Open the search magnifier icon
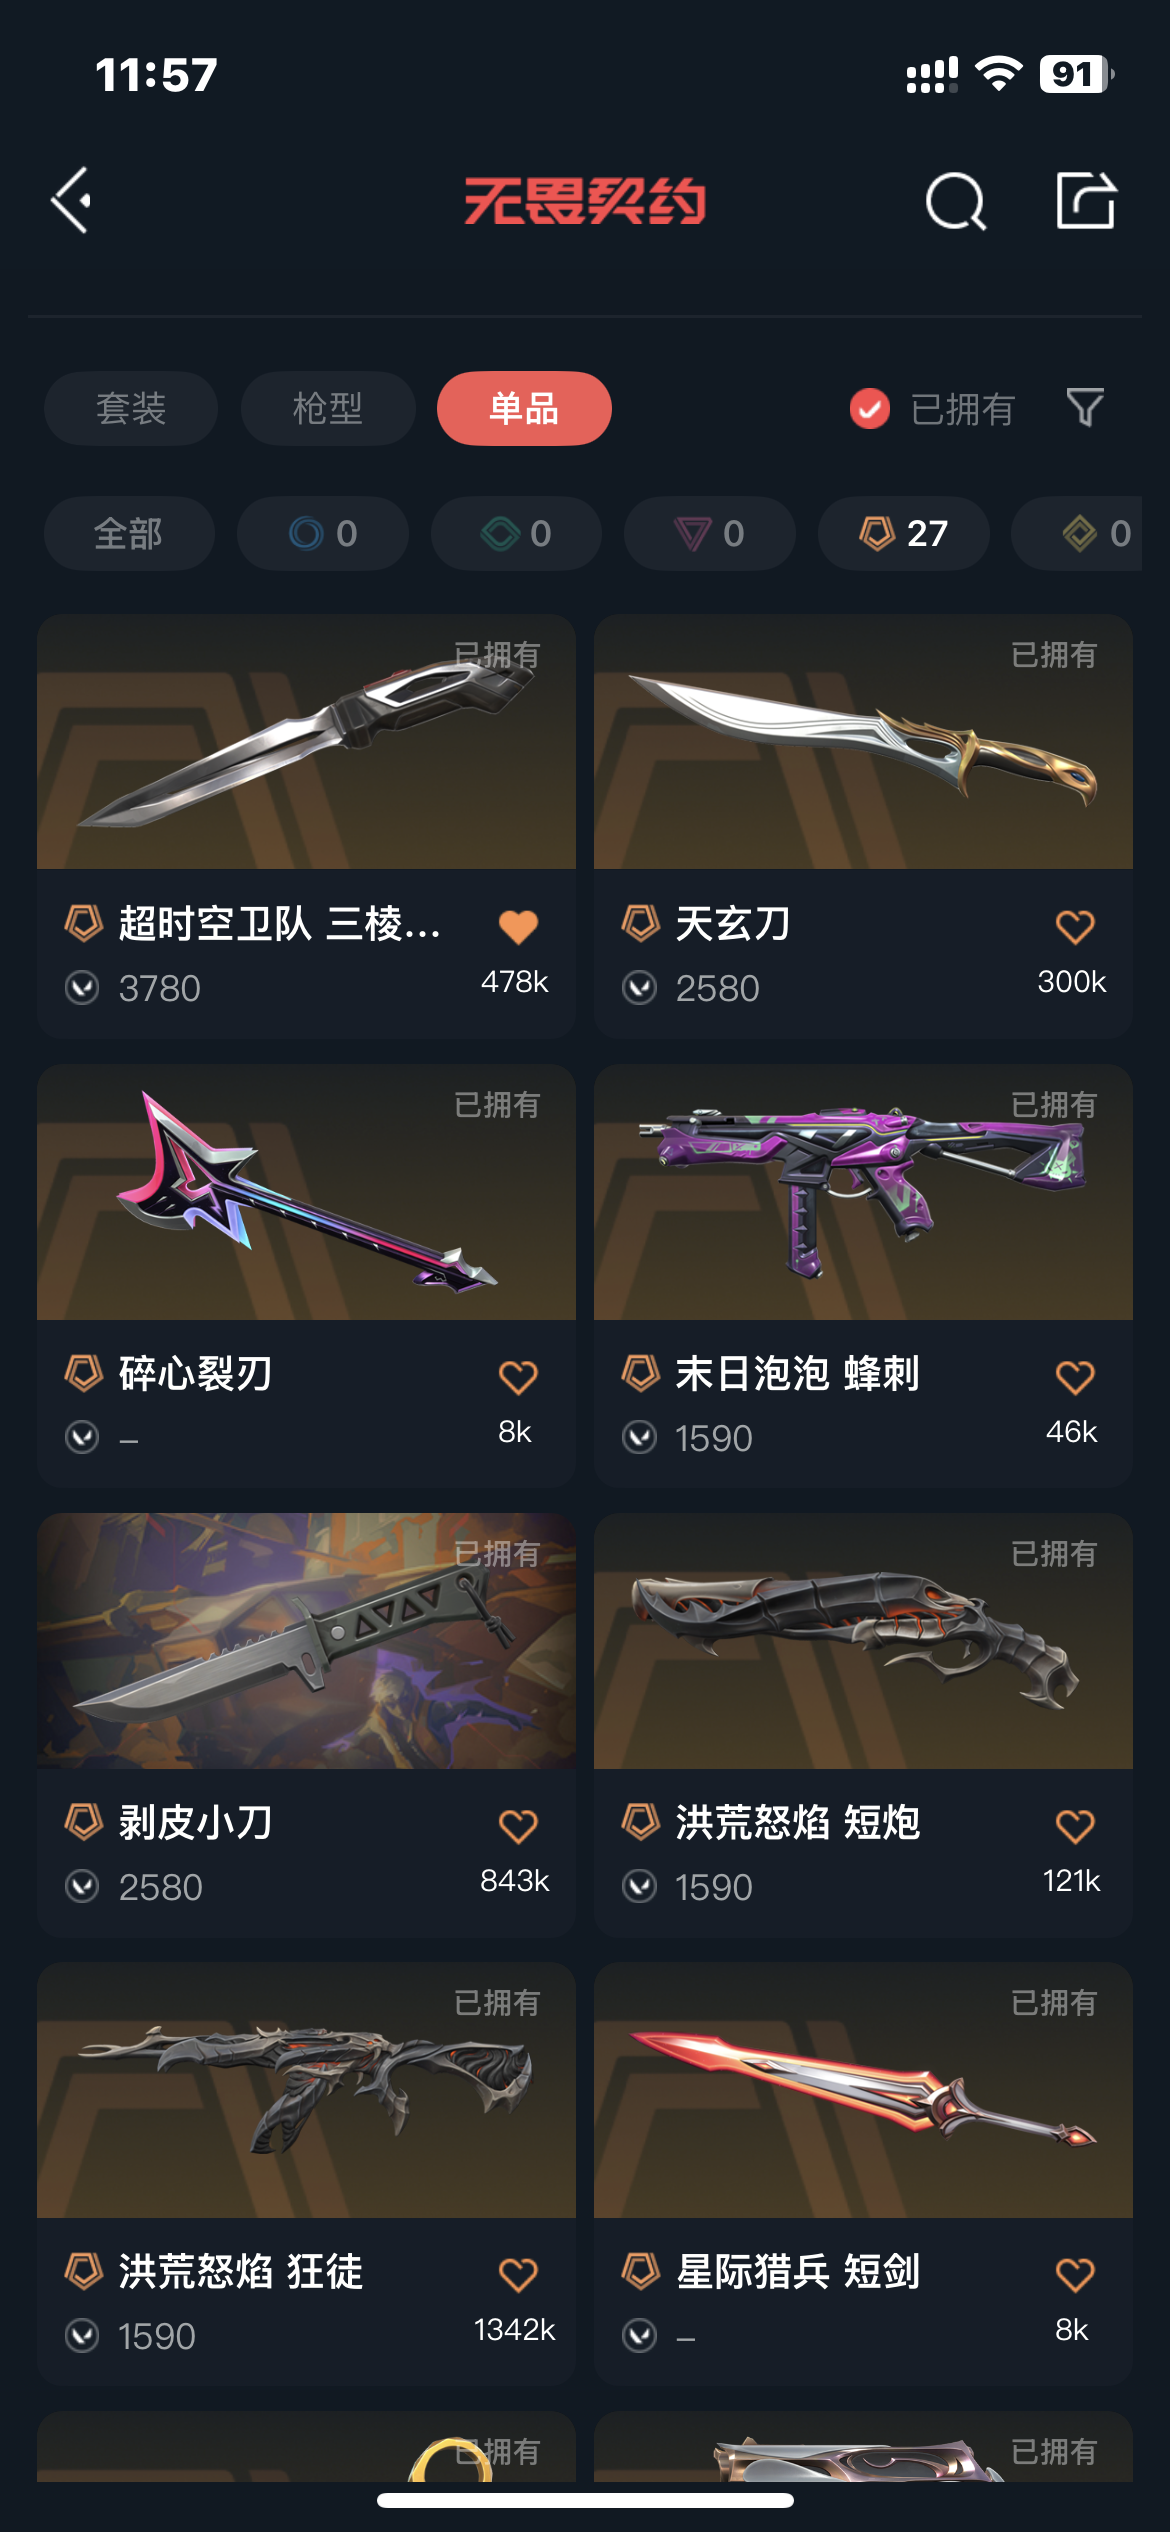 pos(956,202)
